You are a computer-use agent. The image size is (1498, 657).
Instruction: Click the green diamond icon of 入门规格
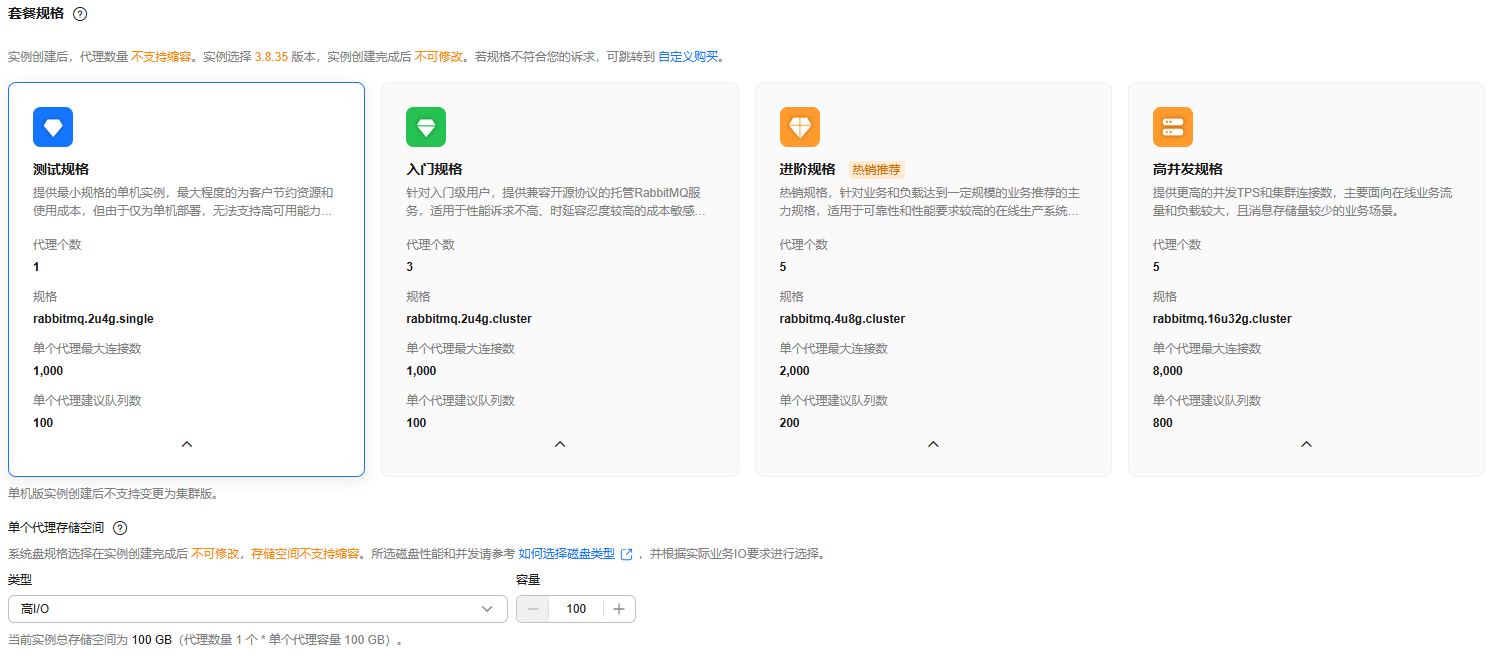(426, 127)
